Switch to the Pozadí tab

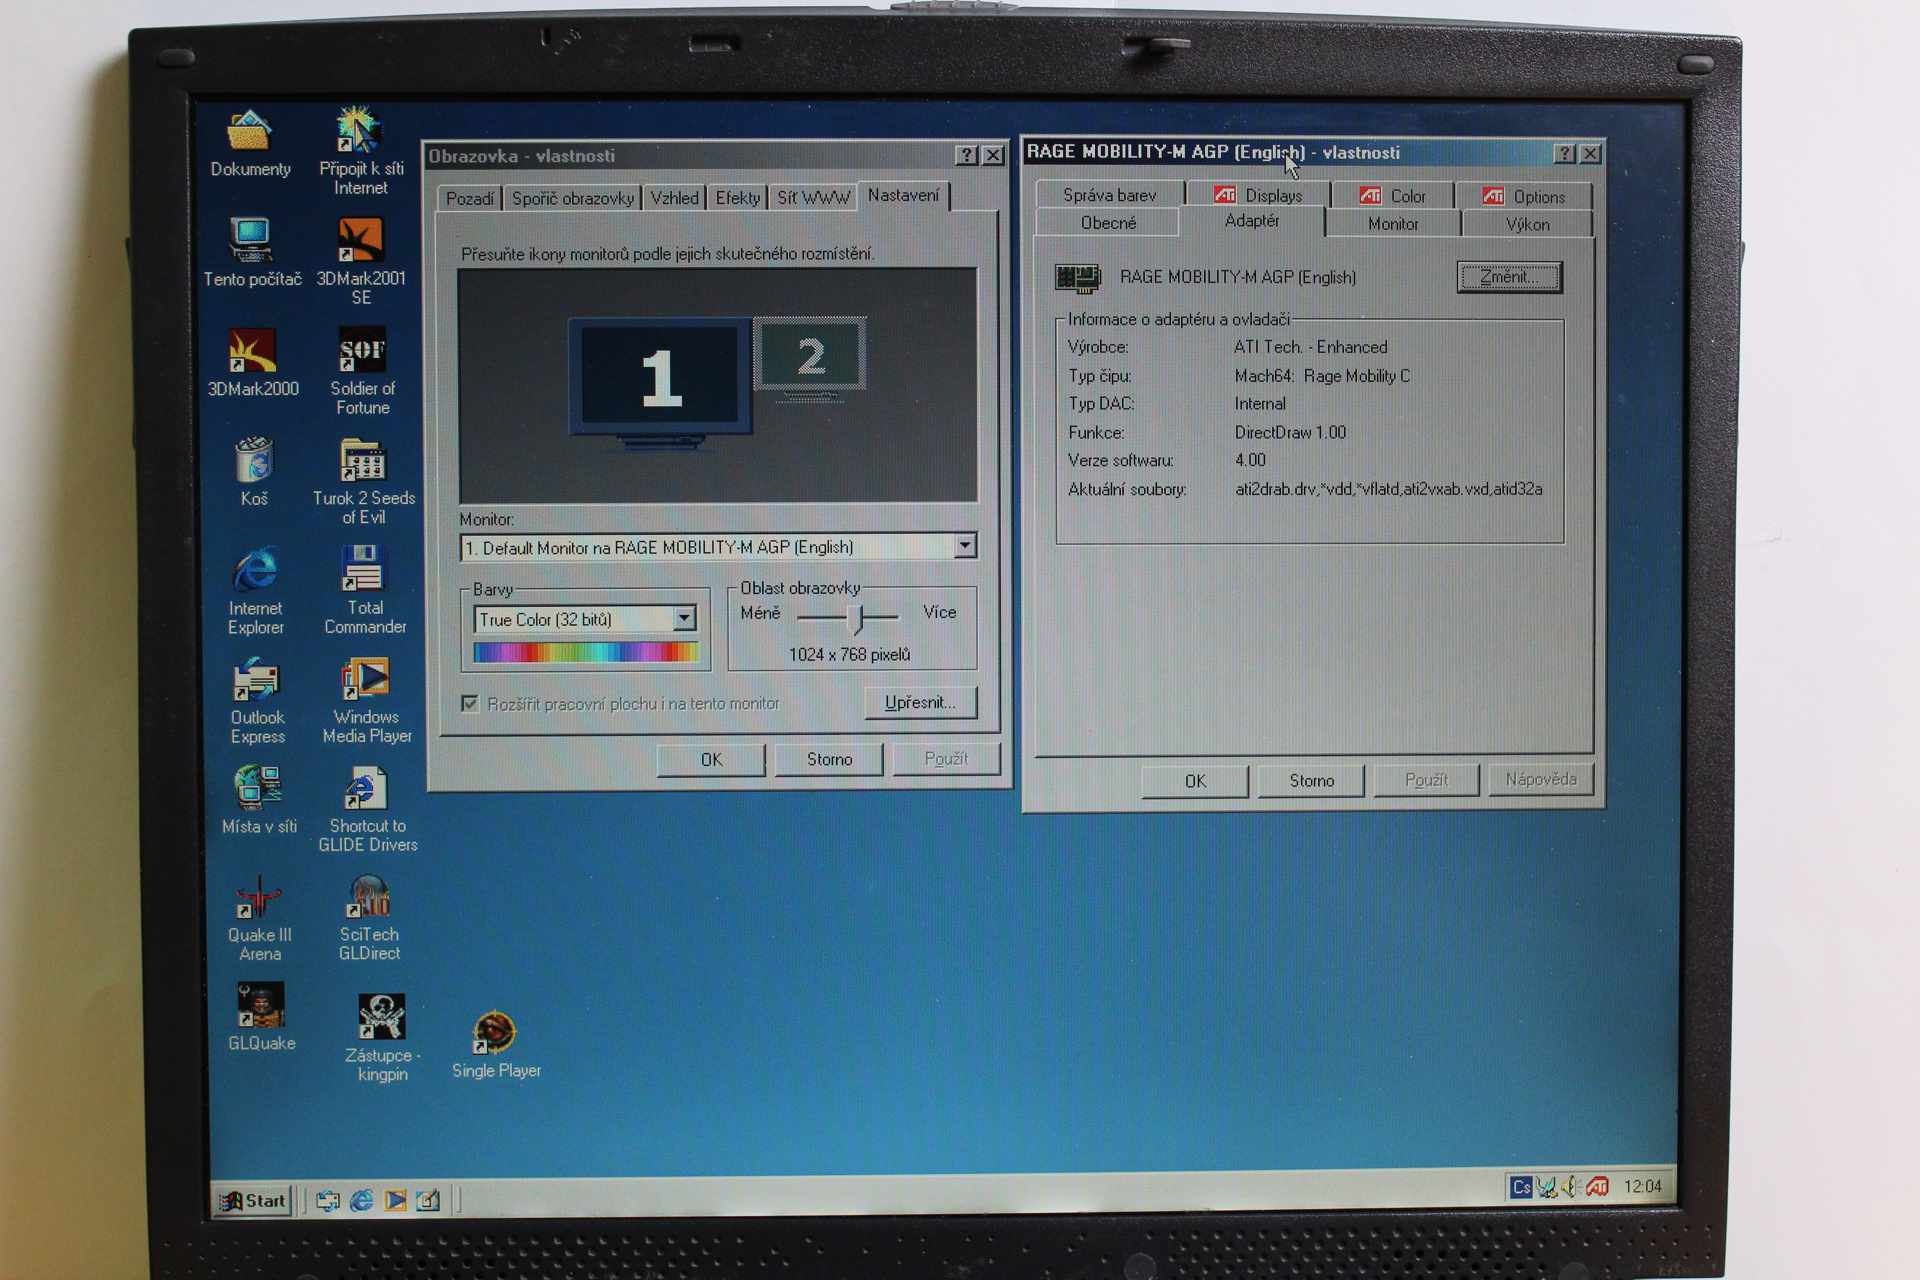click(x=469, y=198)
